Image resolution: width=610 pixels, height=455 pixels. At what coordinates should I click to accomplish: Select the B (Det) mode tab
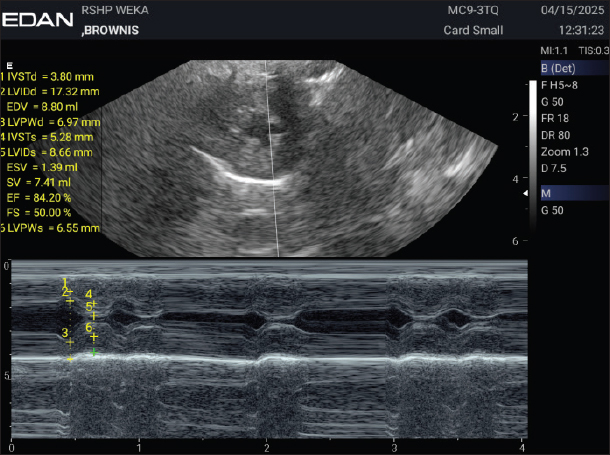tap(573, 69)
